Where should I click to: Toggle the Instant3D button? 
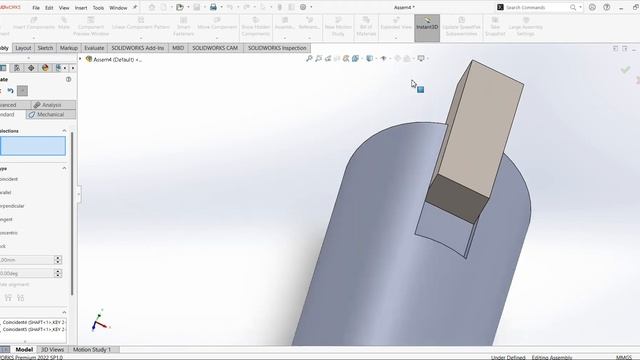pyautogui.click(x=427, y=28)
